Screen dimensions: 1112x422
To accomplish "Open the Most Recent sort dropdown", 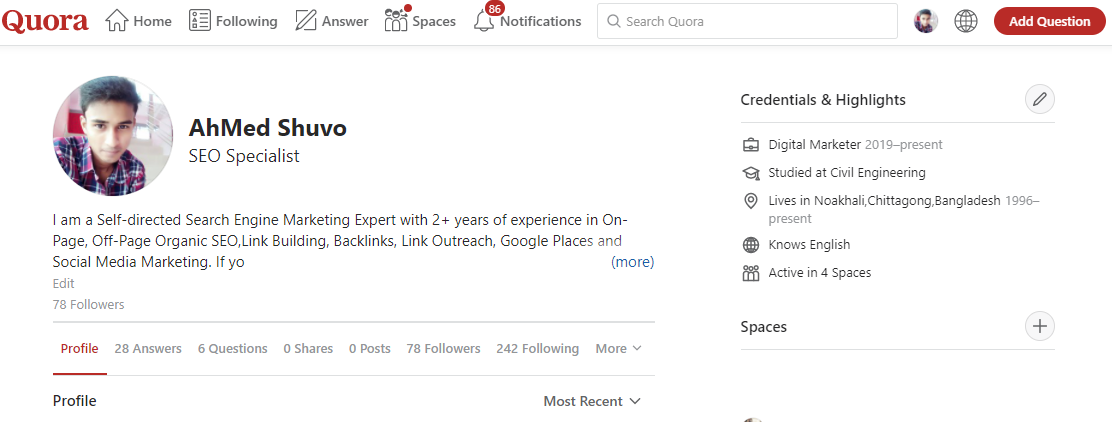I will [x=590, y=401].
